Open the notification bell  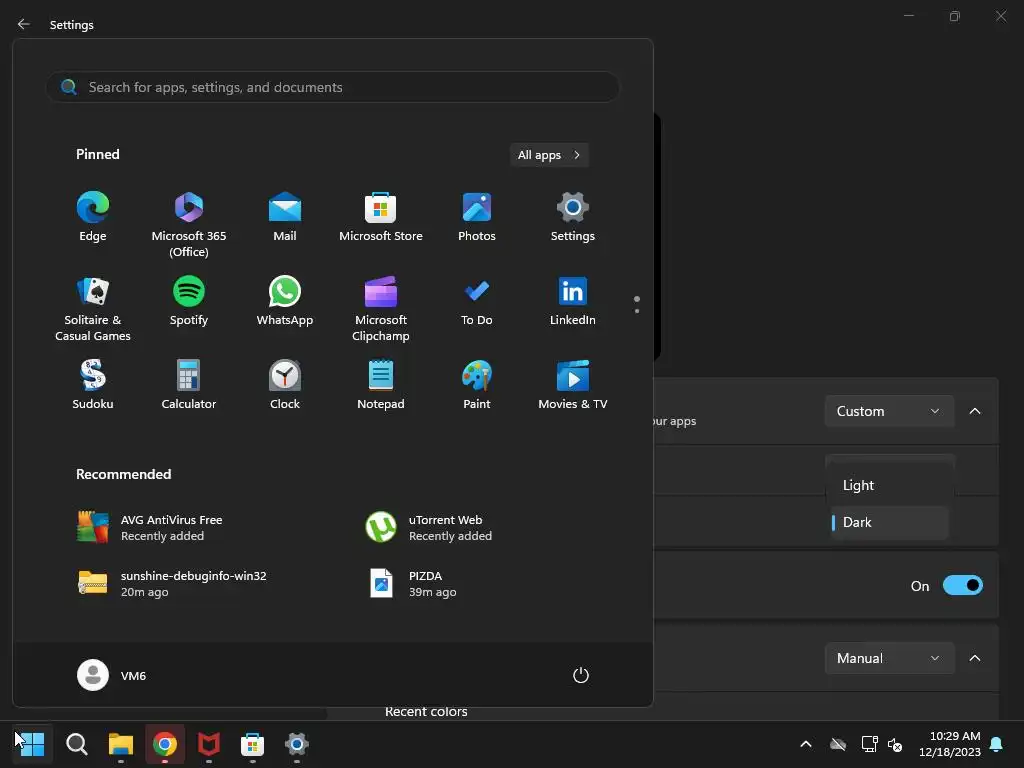[997, 744]
